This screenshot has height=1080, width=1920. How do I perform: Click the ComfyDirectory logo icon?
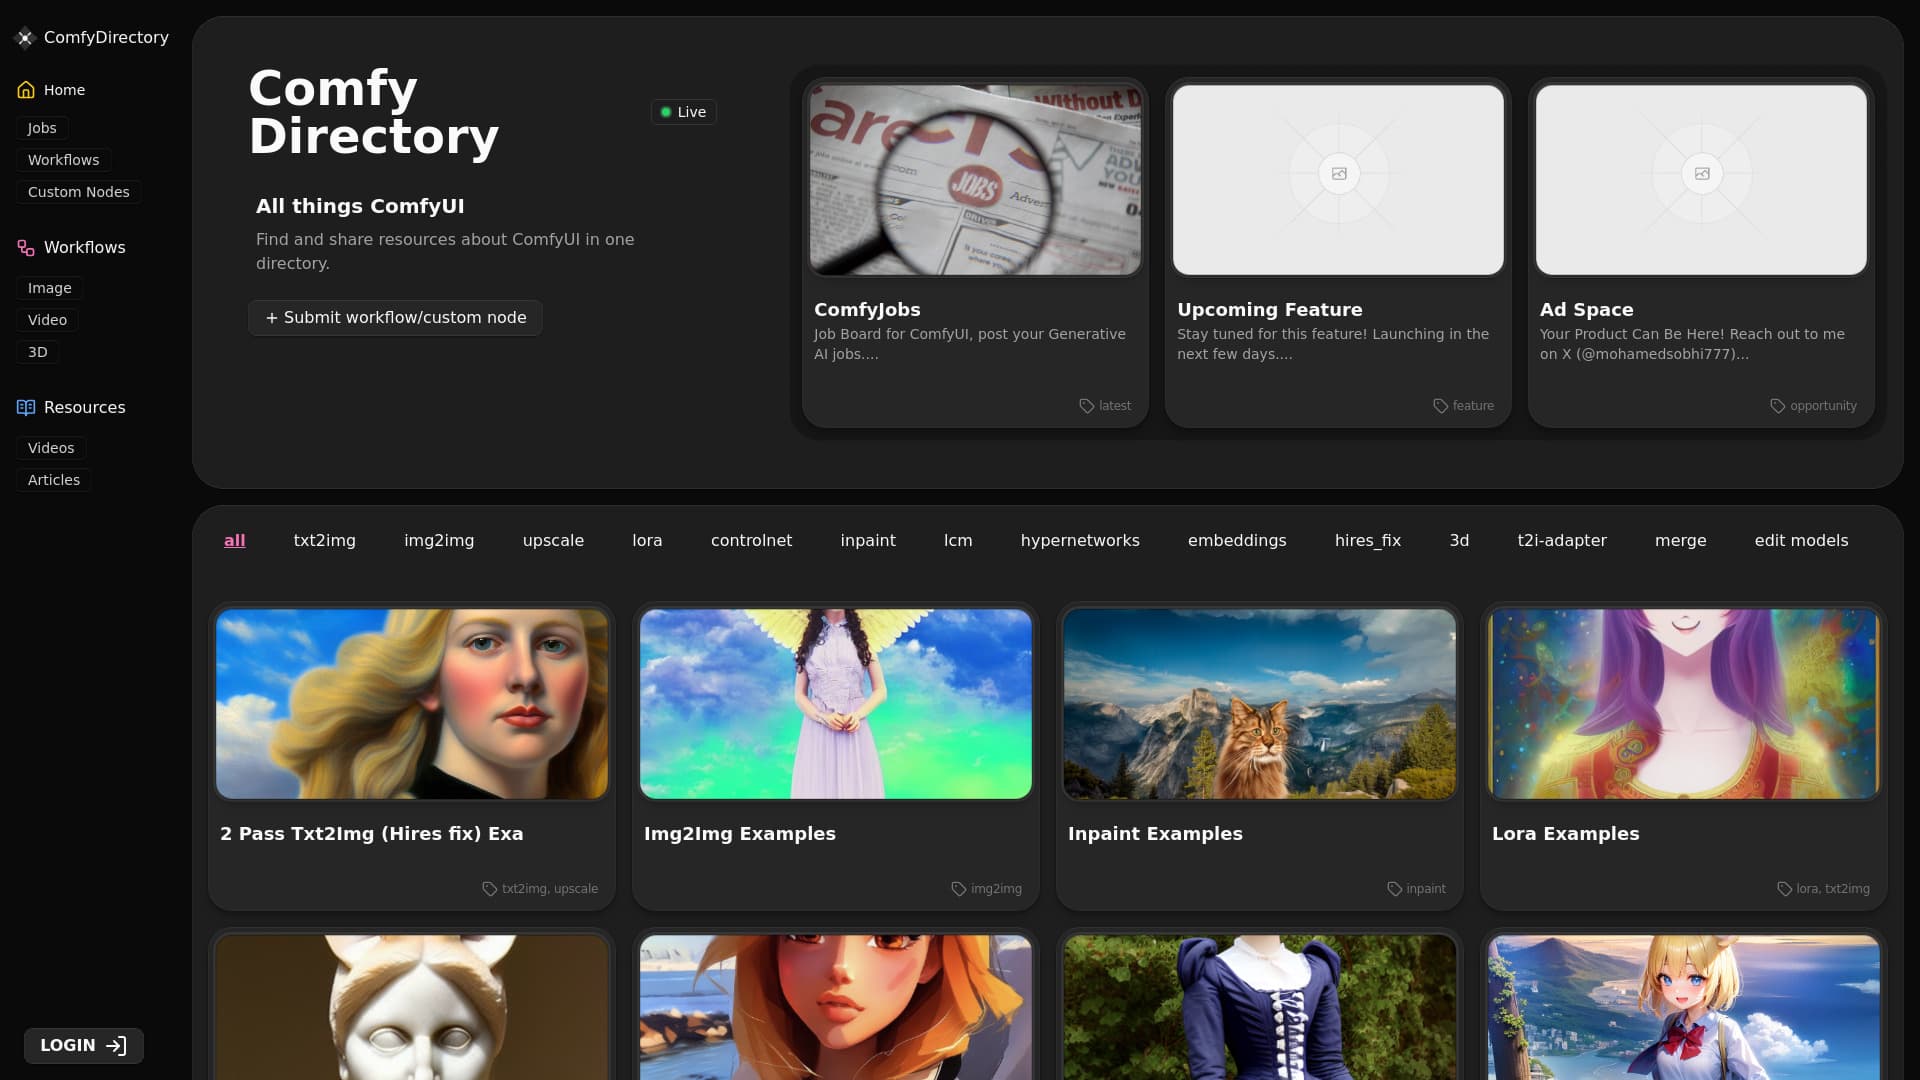(x=25, y=38)
